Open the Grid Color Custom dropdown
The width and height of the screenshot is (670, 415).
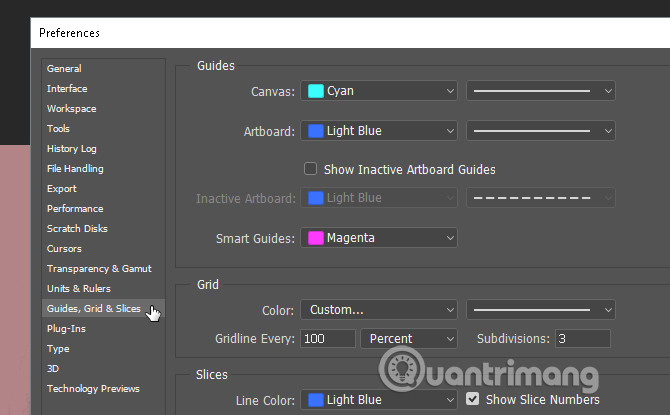point(379,310)
